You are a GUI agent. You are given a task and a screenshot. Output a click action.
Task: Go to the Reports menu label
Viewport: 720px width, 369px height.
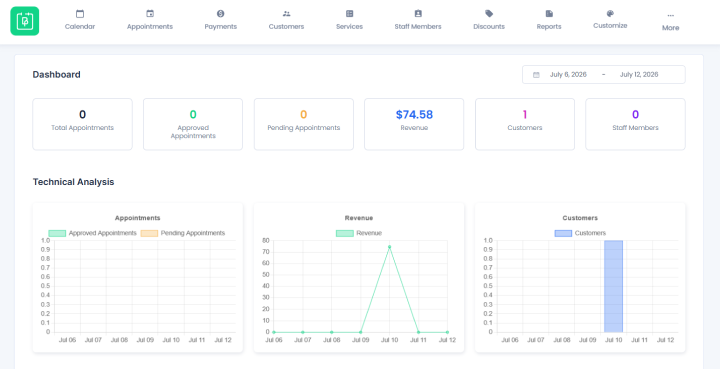(549, 27)
